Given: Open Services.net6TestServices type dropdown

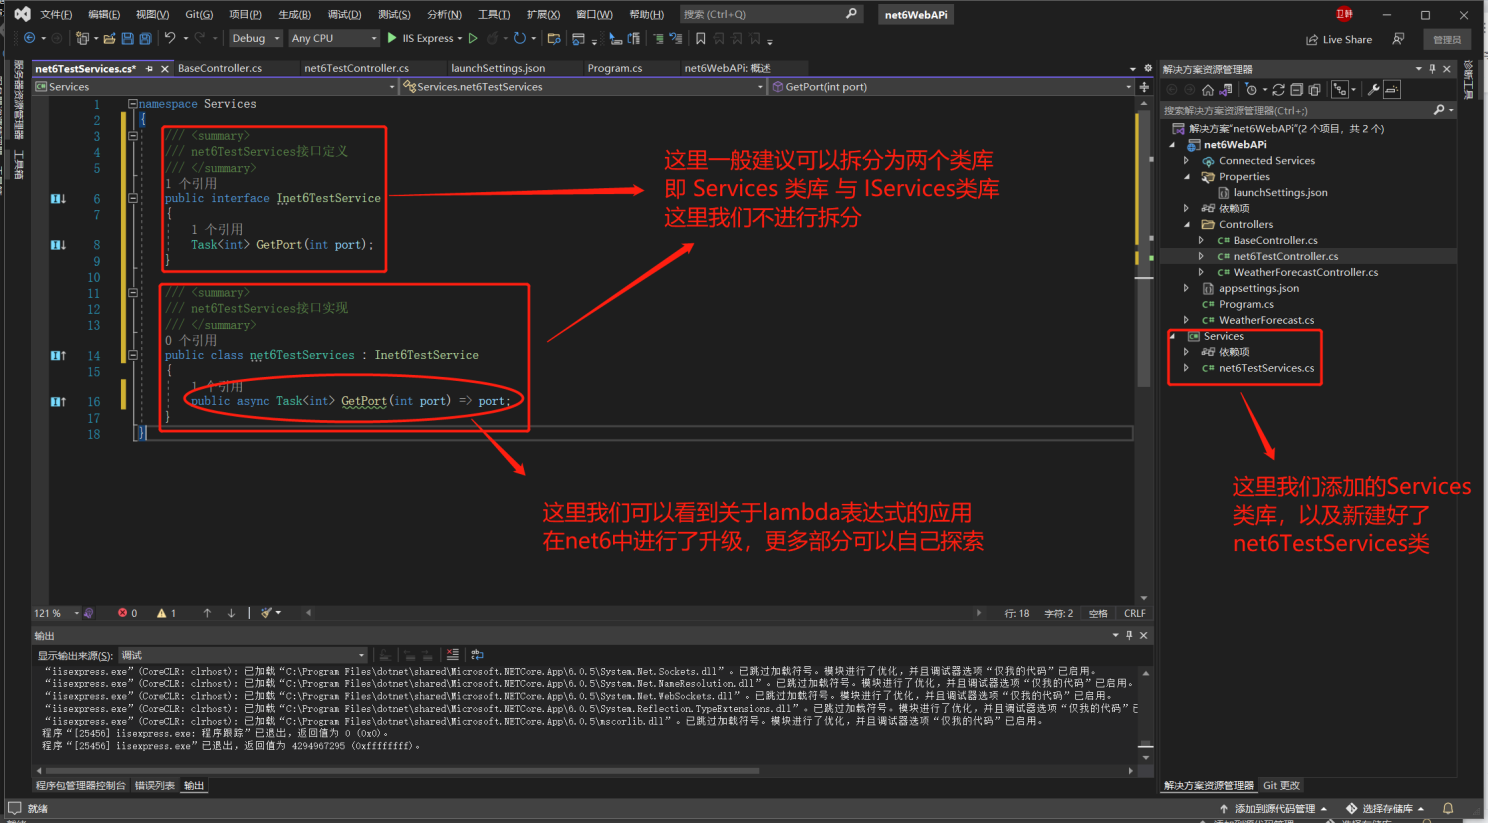Looking at the screenshot, I should point(583,87).
